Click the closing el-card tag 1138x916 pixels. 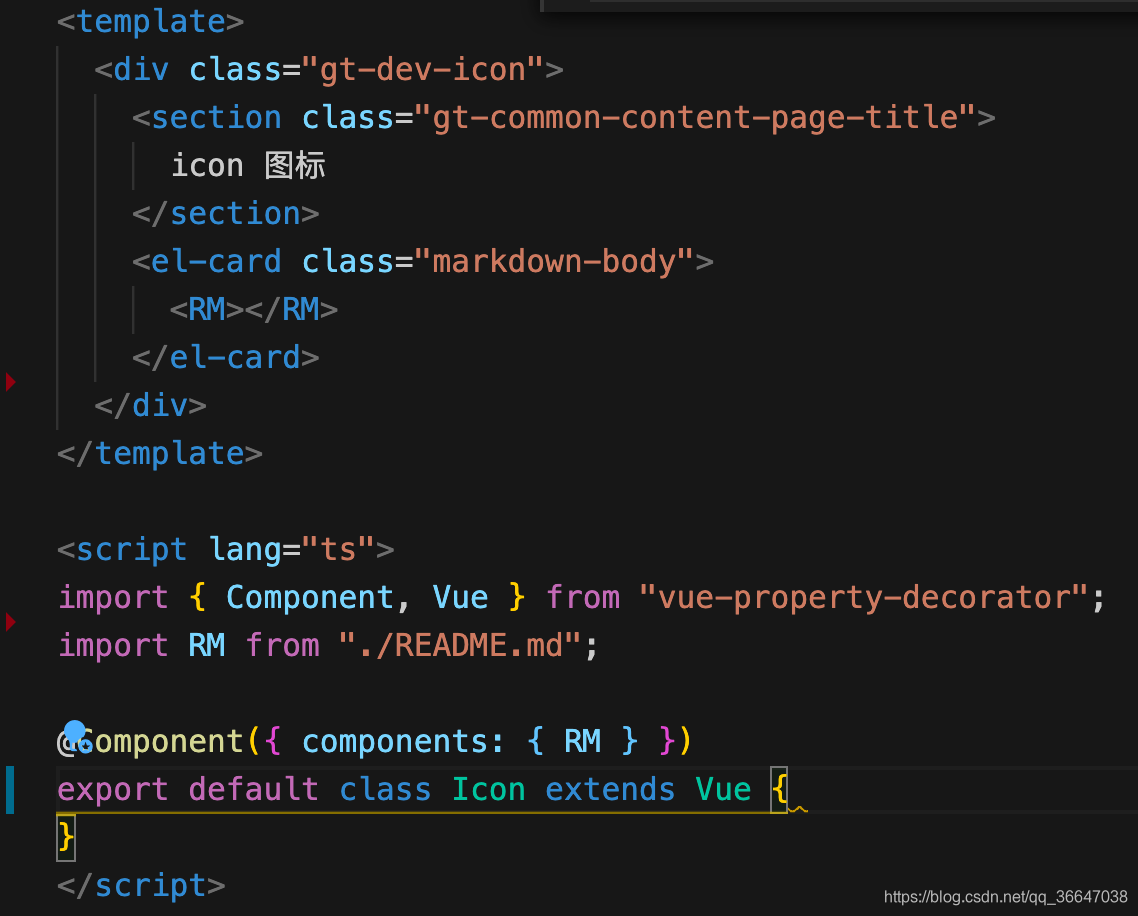click(x=226, y=357)
